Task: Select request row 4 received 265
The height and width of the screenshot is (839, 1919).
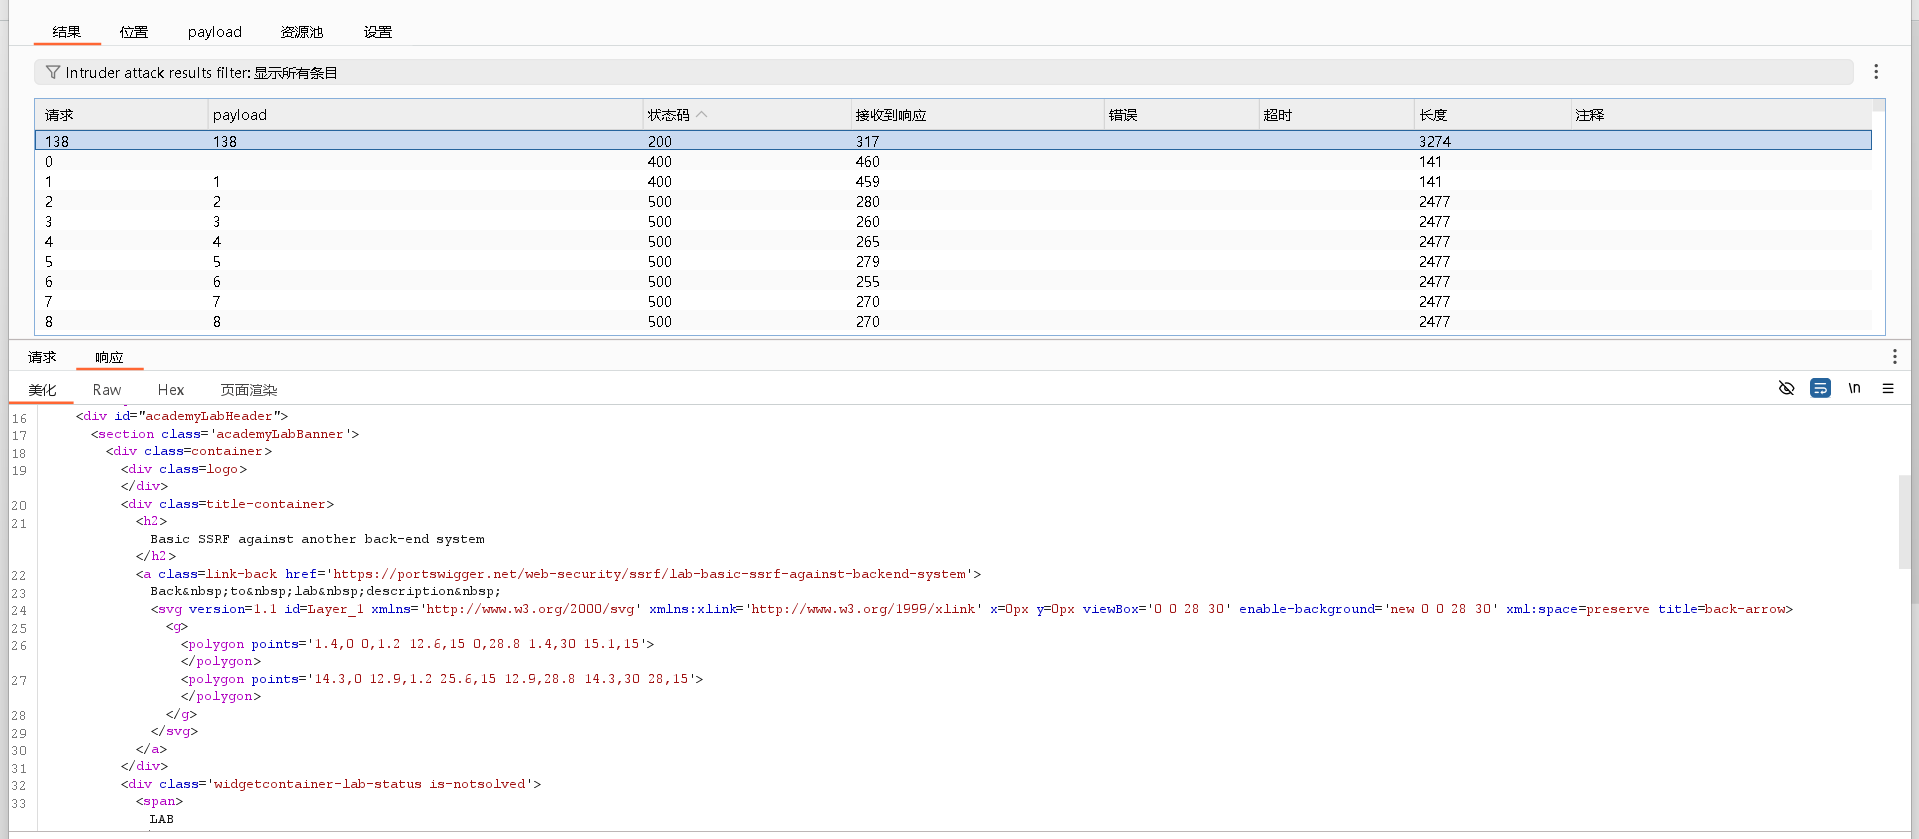Action: (x=953, y=241)
